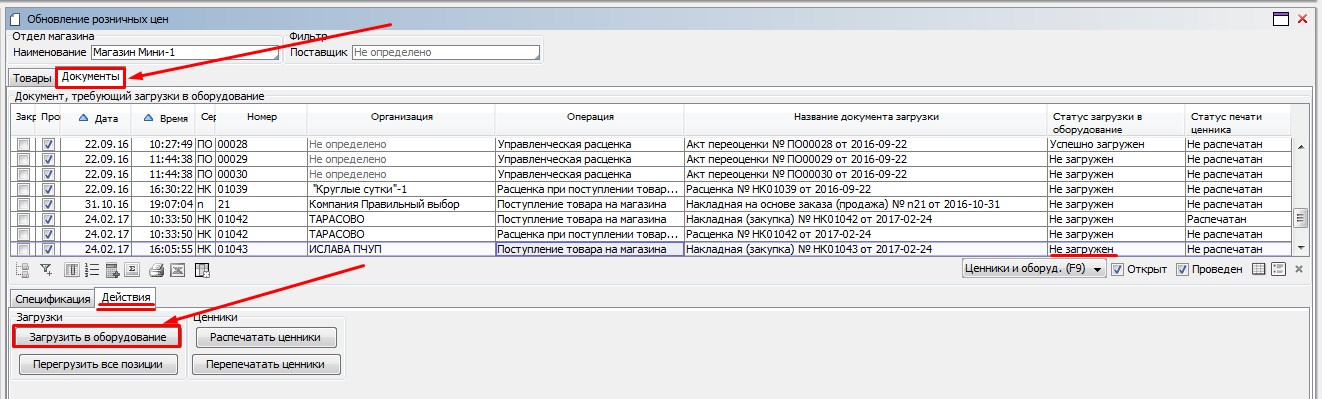
Task: Check the Закр box for document ПО00028
Action: [22, 145]
